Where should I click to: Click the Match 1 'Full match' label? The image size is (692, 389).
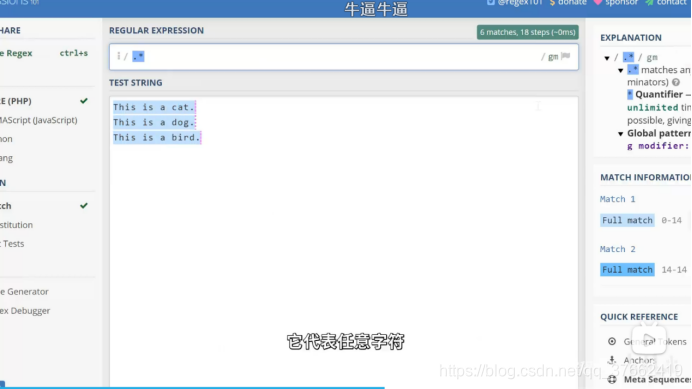click(x=627, y=220)
